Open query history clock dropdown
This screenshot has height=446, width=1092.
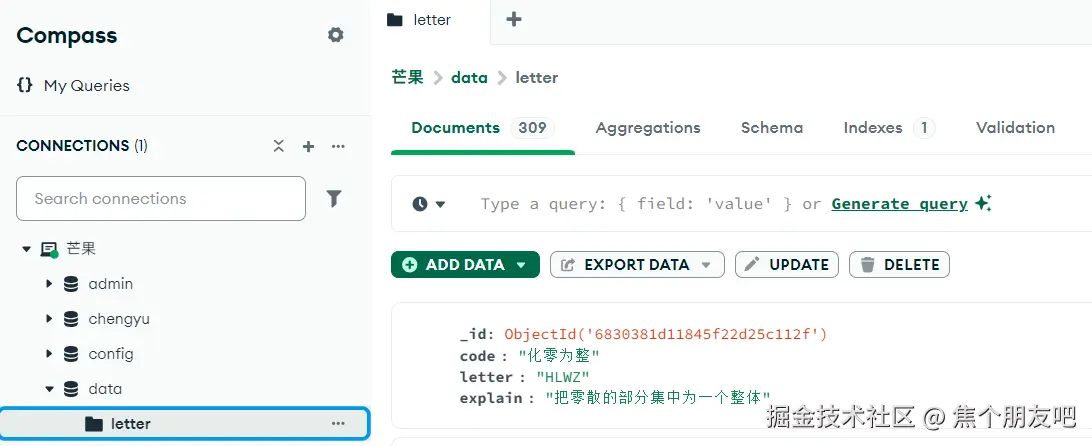428,204
